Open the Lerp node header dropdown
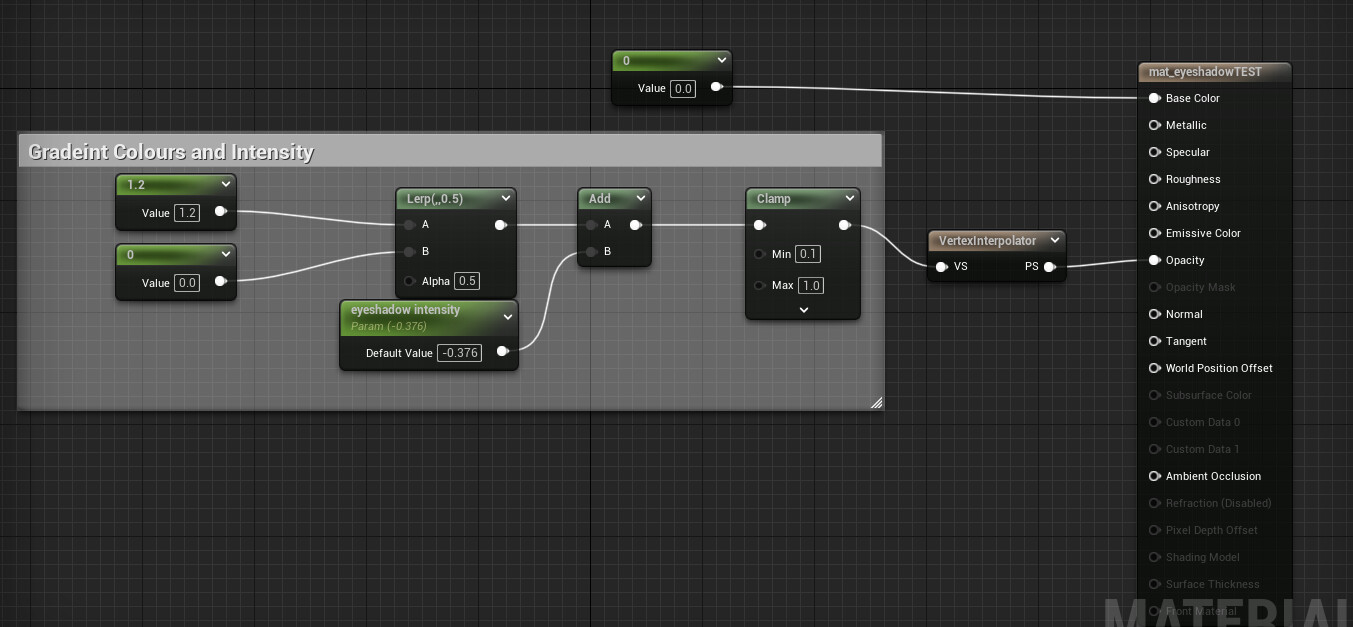The image size is (1353, 627). pyautogui.click(x=507, y=198)
